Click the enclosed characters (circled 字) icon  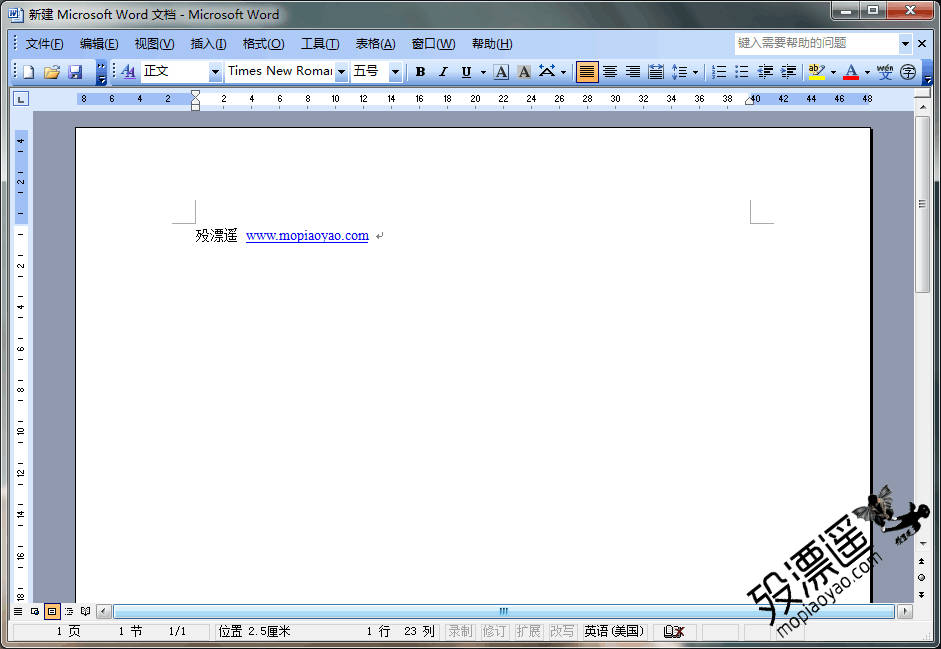click(908, 72)
